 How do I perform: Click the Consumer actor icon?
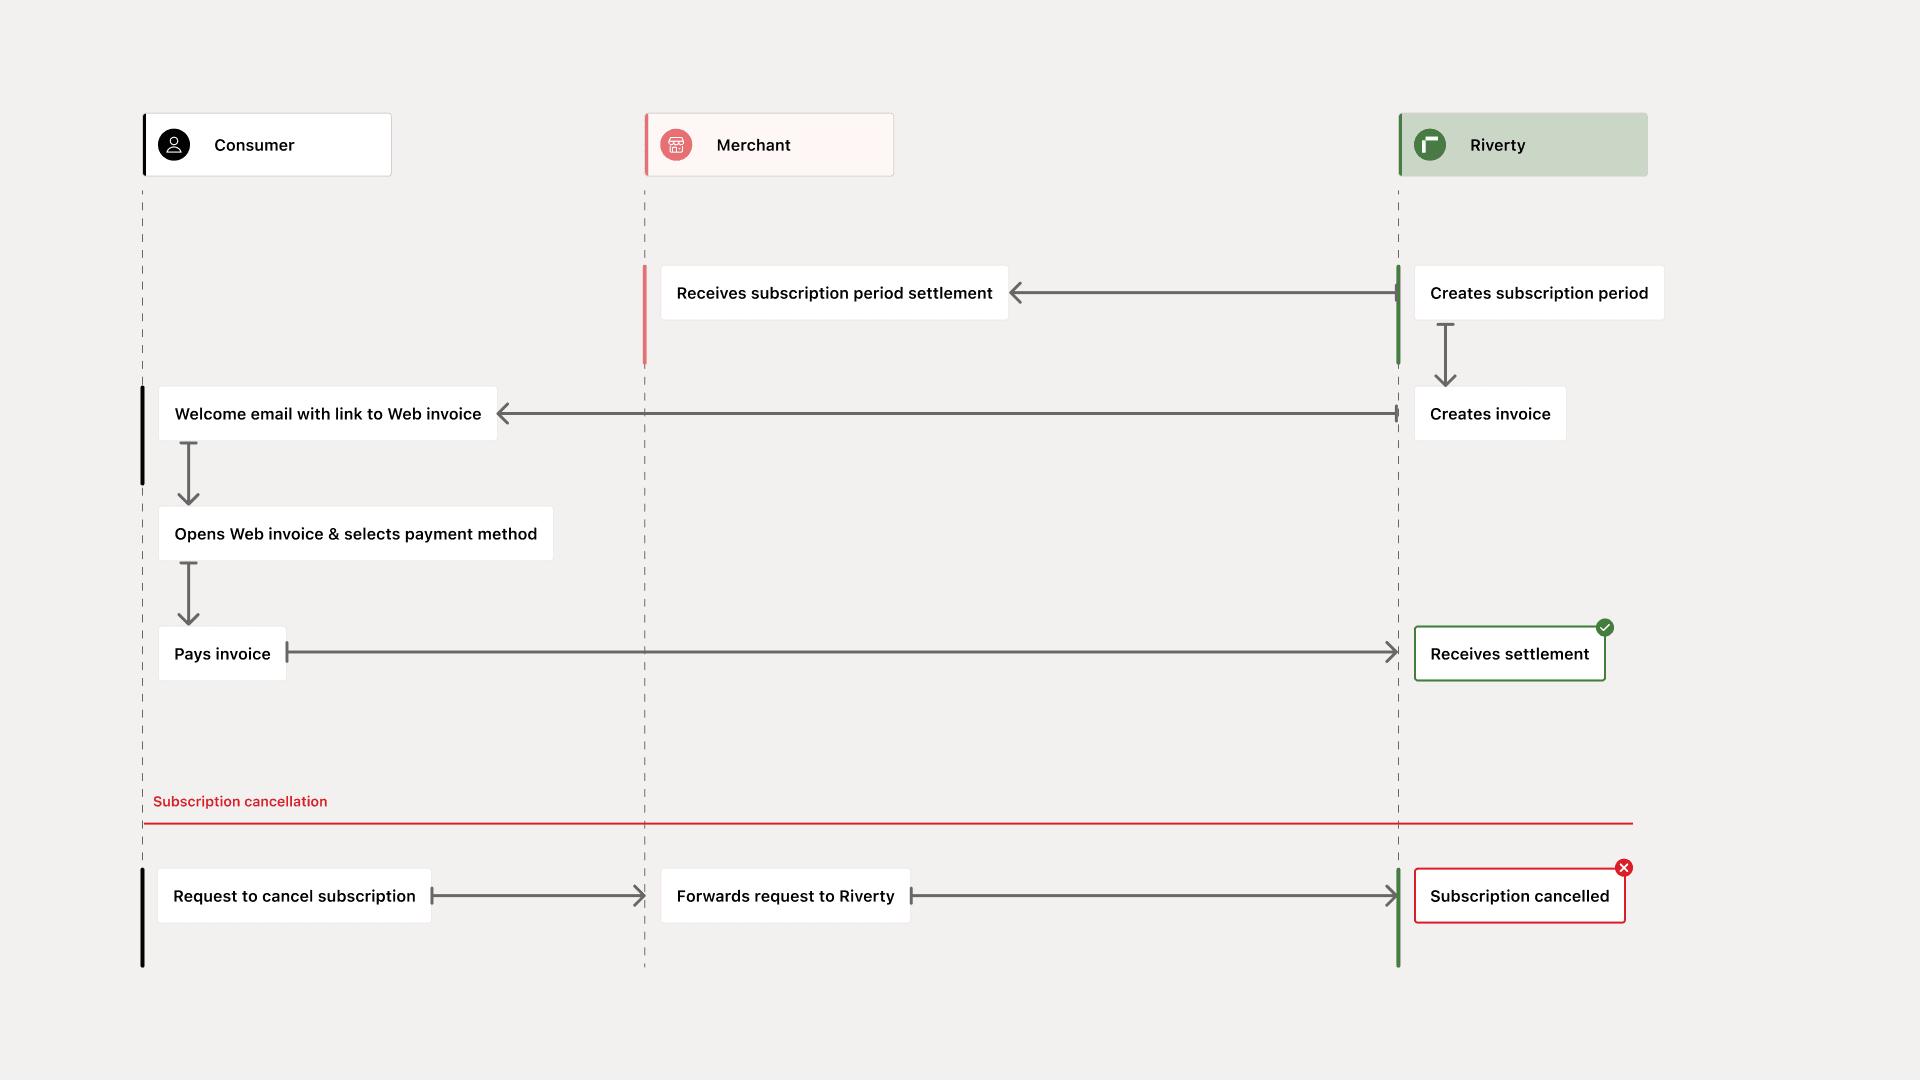click(x=177, y=142)
